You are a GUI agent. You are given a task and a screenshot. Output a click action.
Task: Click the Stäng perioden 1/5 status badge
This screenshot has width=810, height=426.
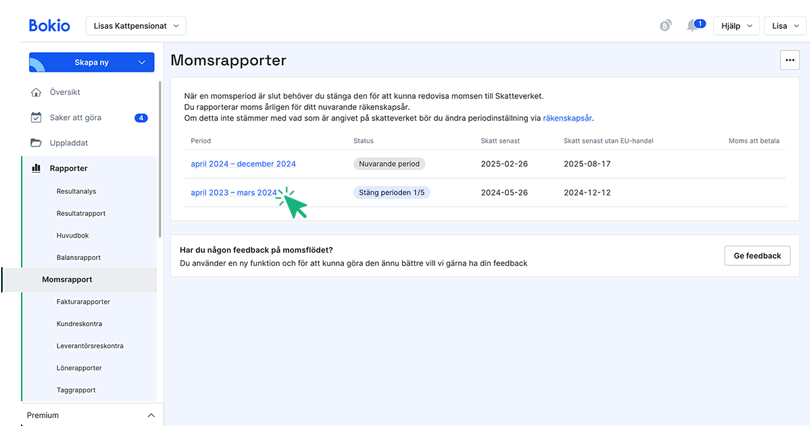click(x=391, y=192)
